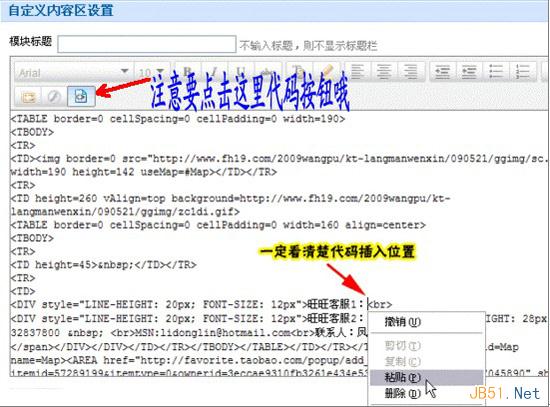Open the font size 10 dropdown

coord(152,73)
